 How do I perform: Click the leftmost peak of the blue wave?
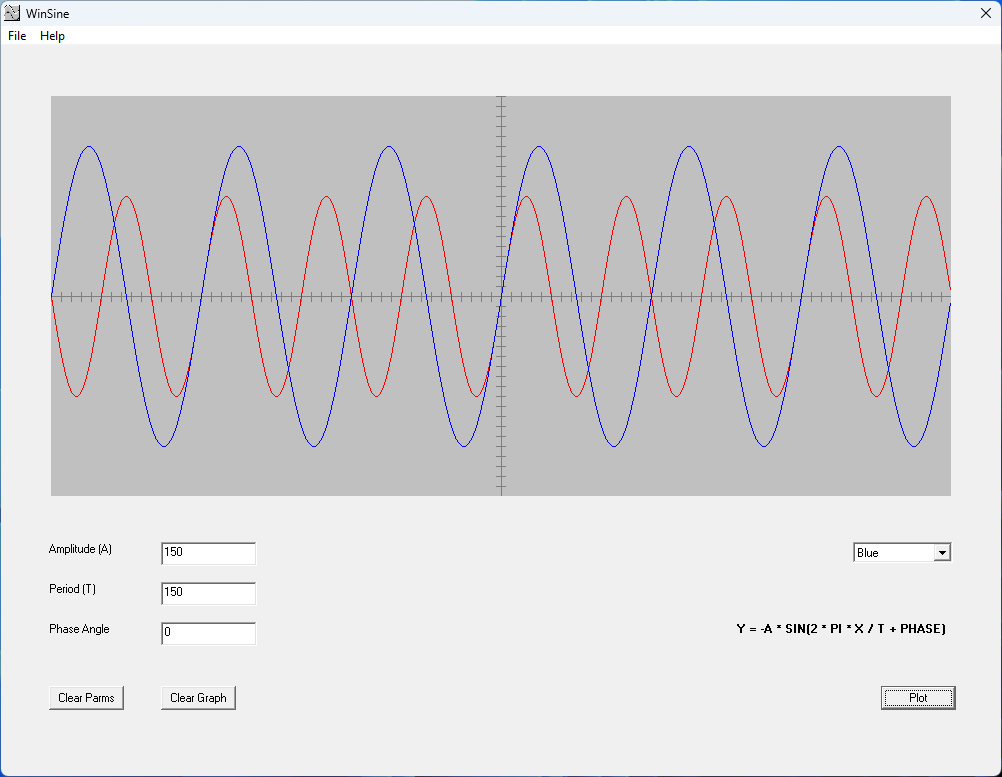coord(89,147)
